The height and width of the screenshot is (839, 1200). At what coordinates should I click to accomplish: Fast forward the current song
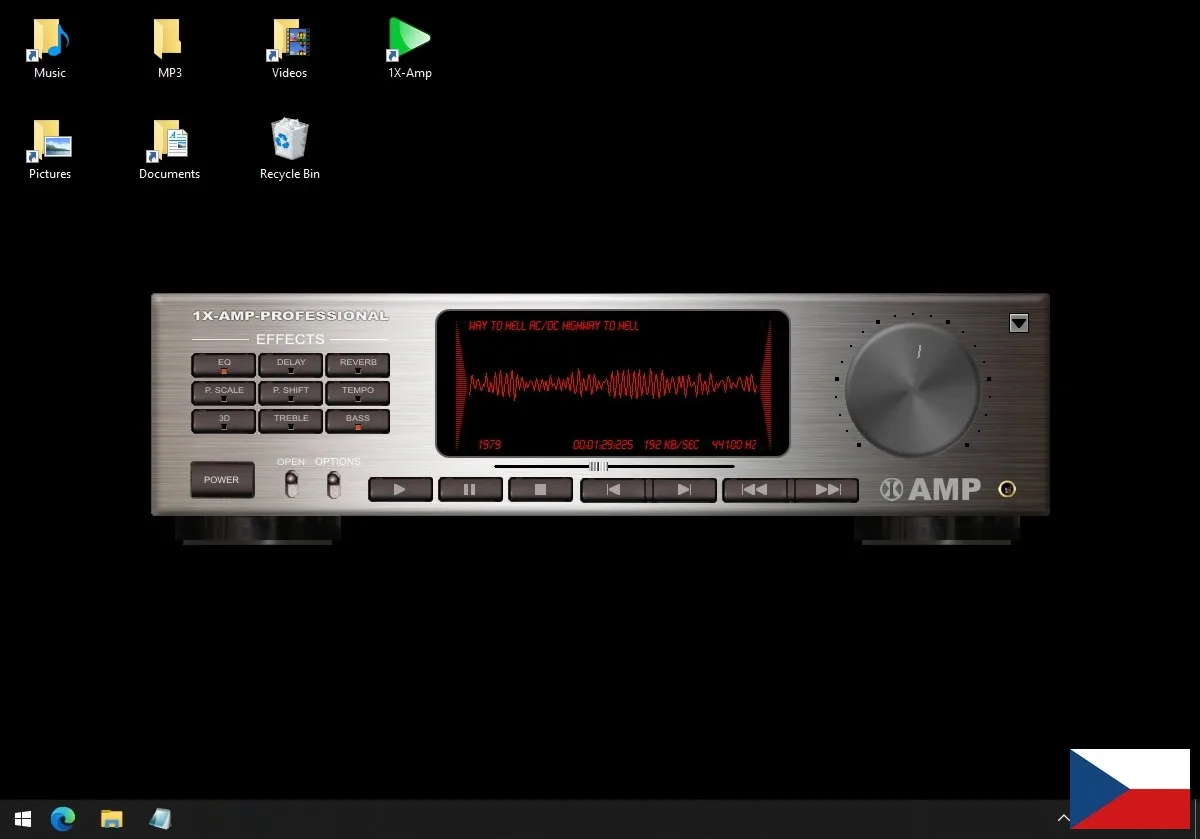click(x=827, y=490)
